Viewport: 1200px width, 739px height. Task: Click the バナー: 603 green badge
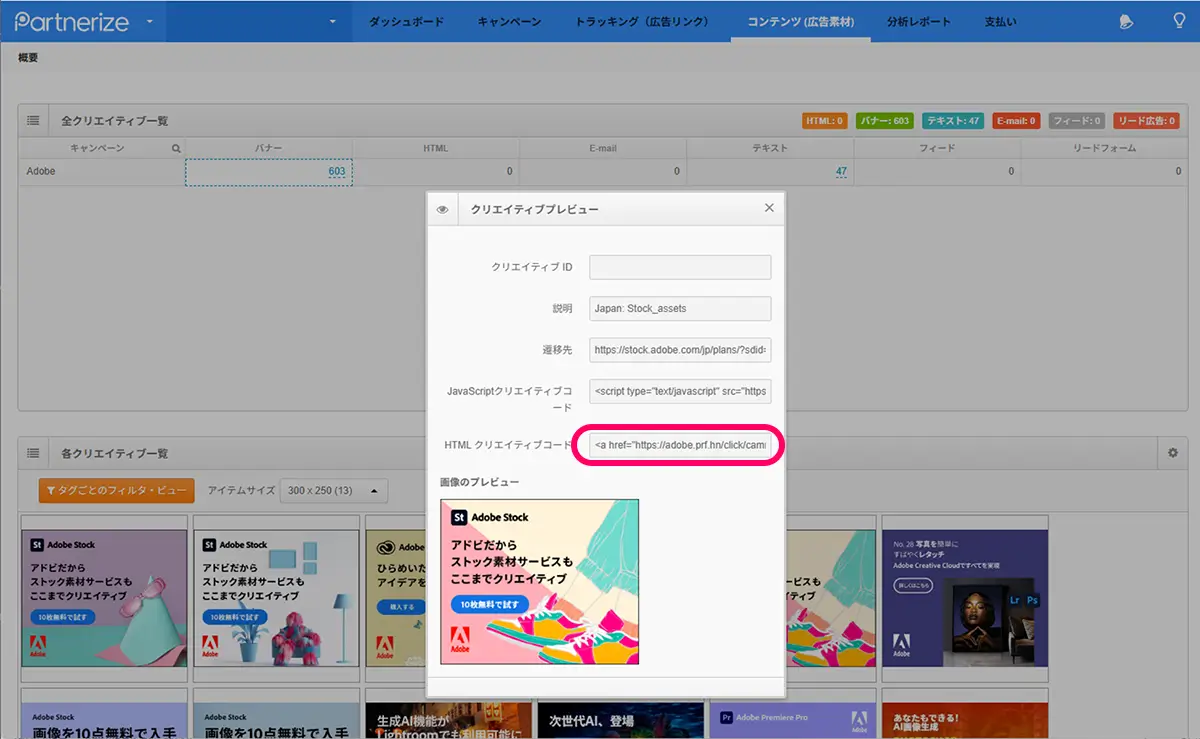point(885,121)
